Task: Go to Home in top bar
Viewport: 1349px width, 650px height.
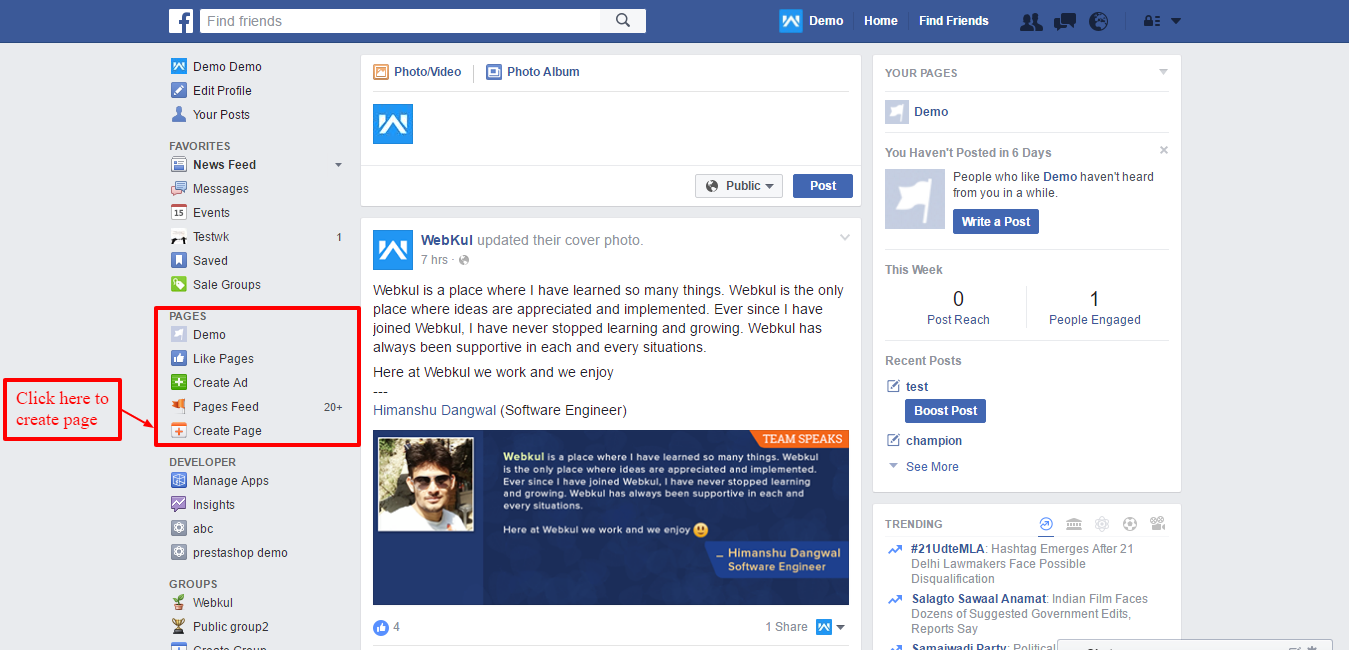Action: 881,21
